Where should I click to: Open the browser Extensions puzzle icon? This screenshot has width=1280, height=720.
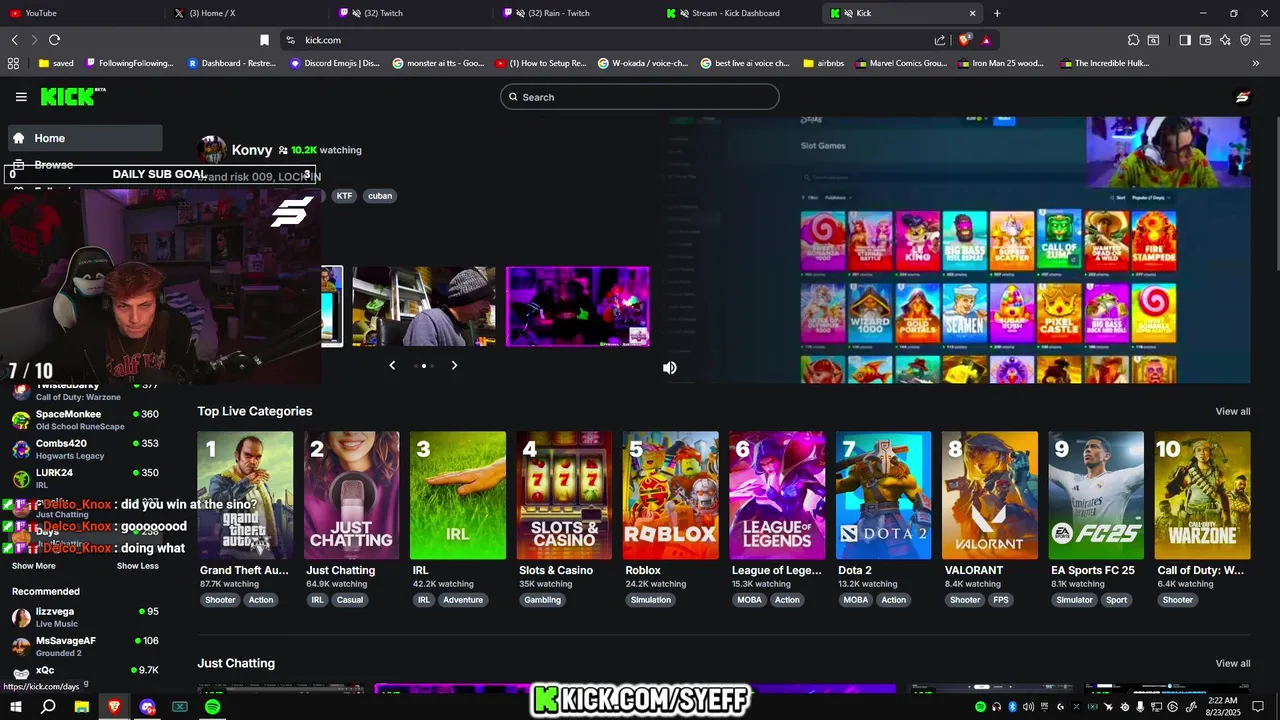1133,40
